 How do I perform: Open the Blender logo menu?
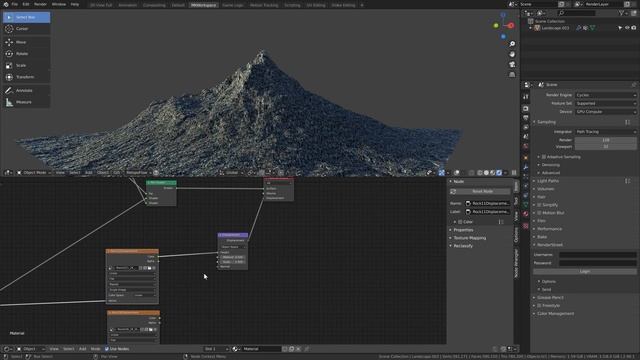point(6,4)
